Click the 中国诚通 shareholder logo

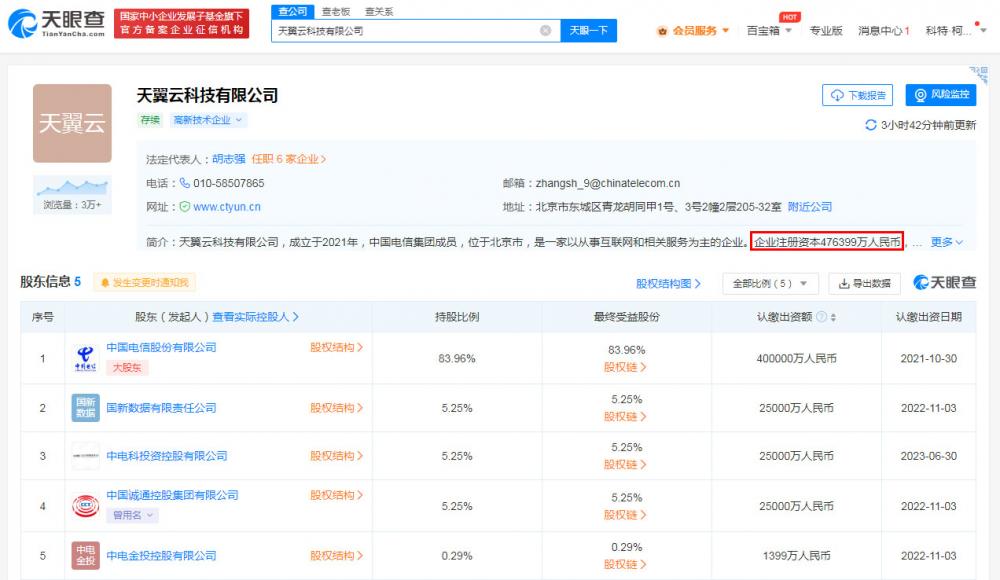tap(85, 506)
